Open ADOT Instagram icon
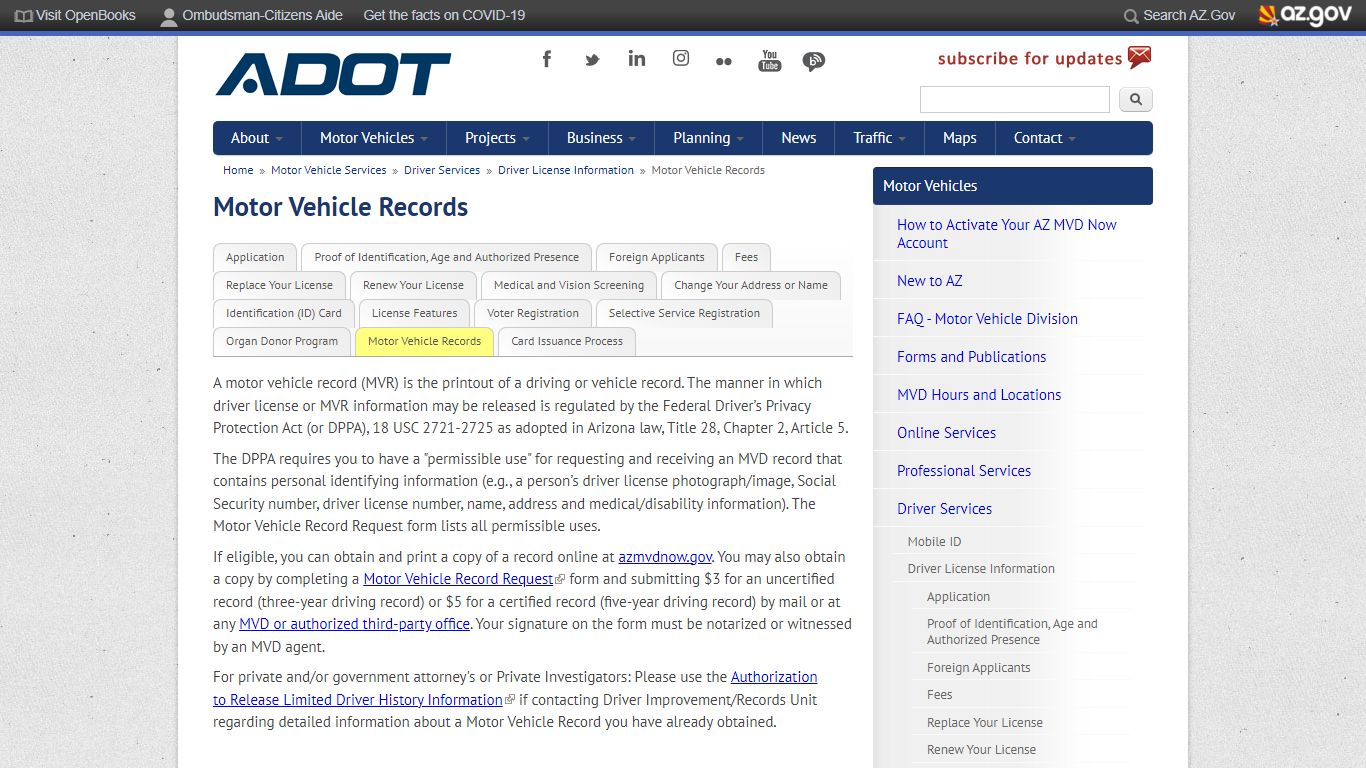This screenshot has height=768, width=1366. (681, 58)
